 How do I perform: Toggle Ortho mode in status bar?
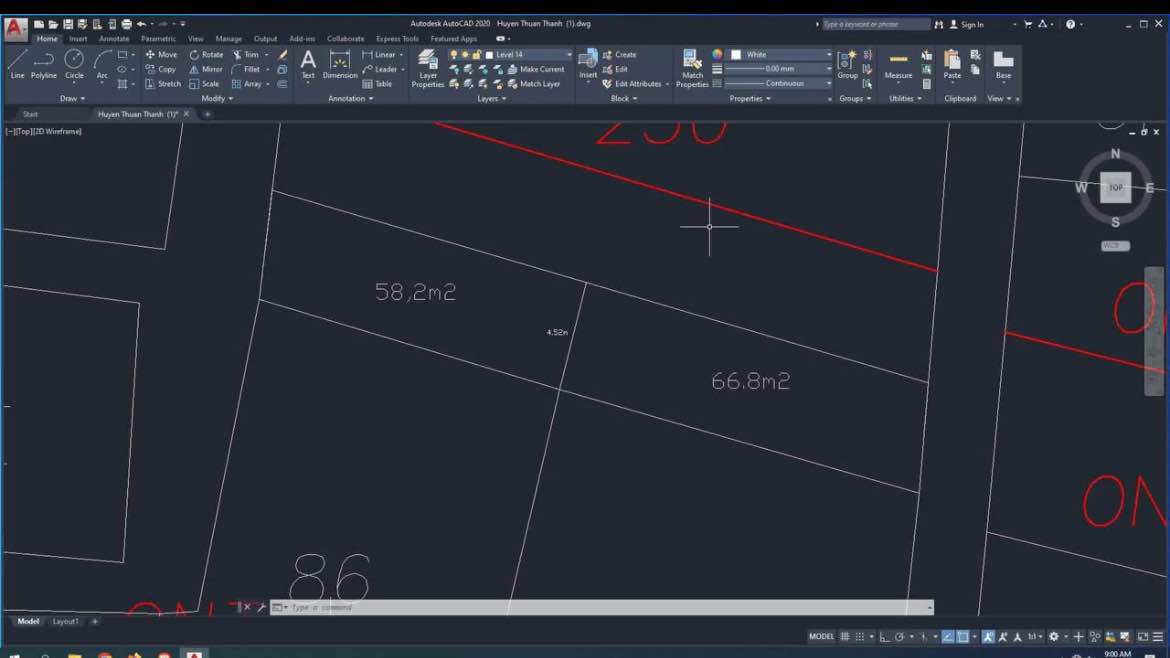pyautogui.click(x=883, y=637)
